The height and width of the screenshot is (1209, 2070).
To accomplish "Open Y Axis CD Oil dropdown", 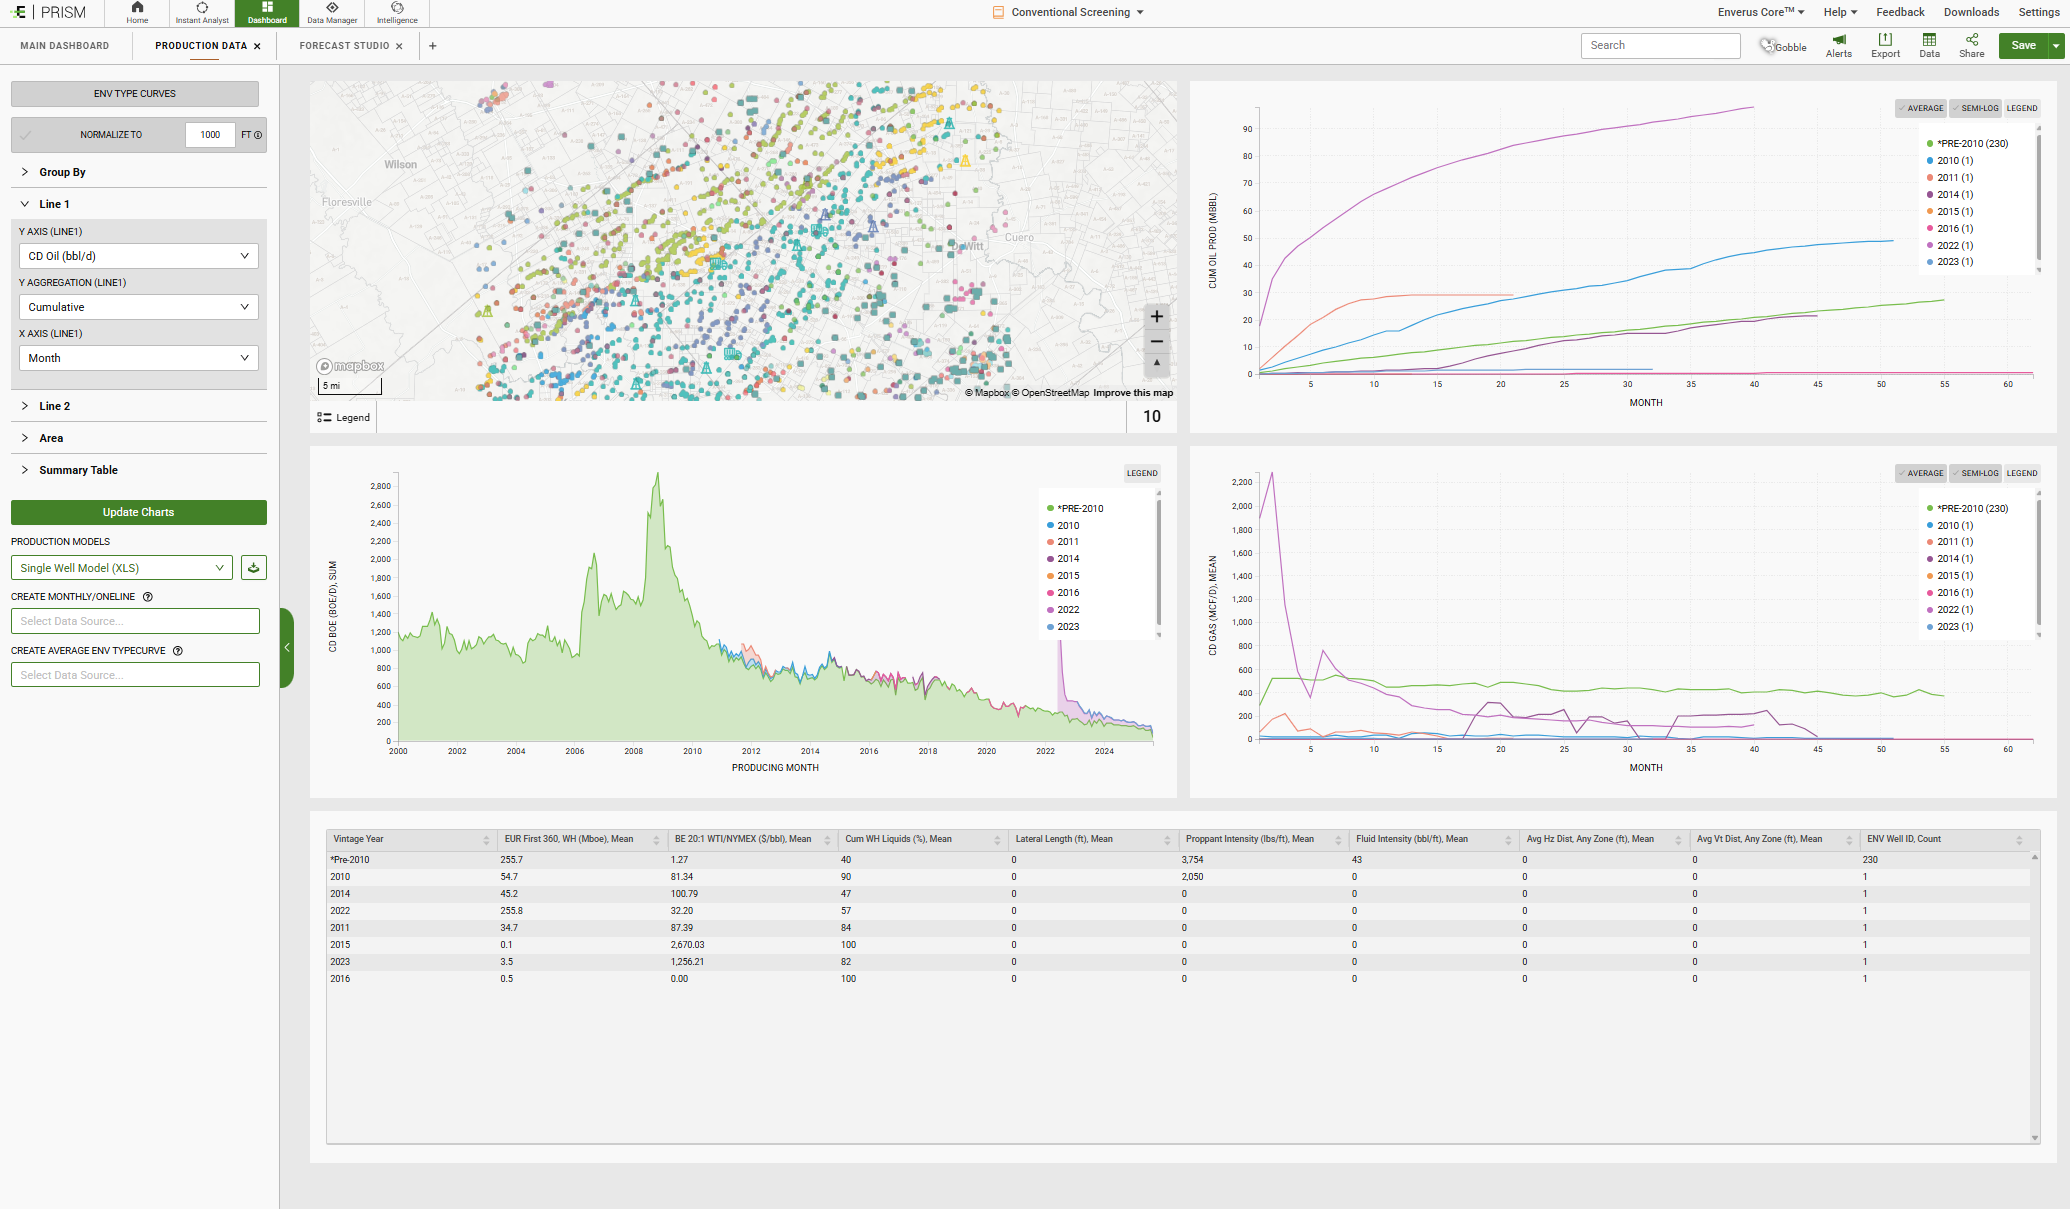I will point(138,256).
